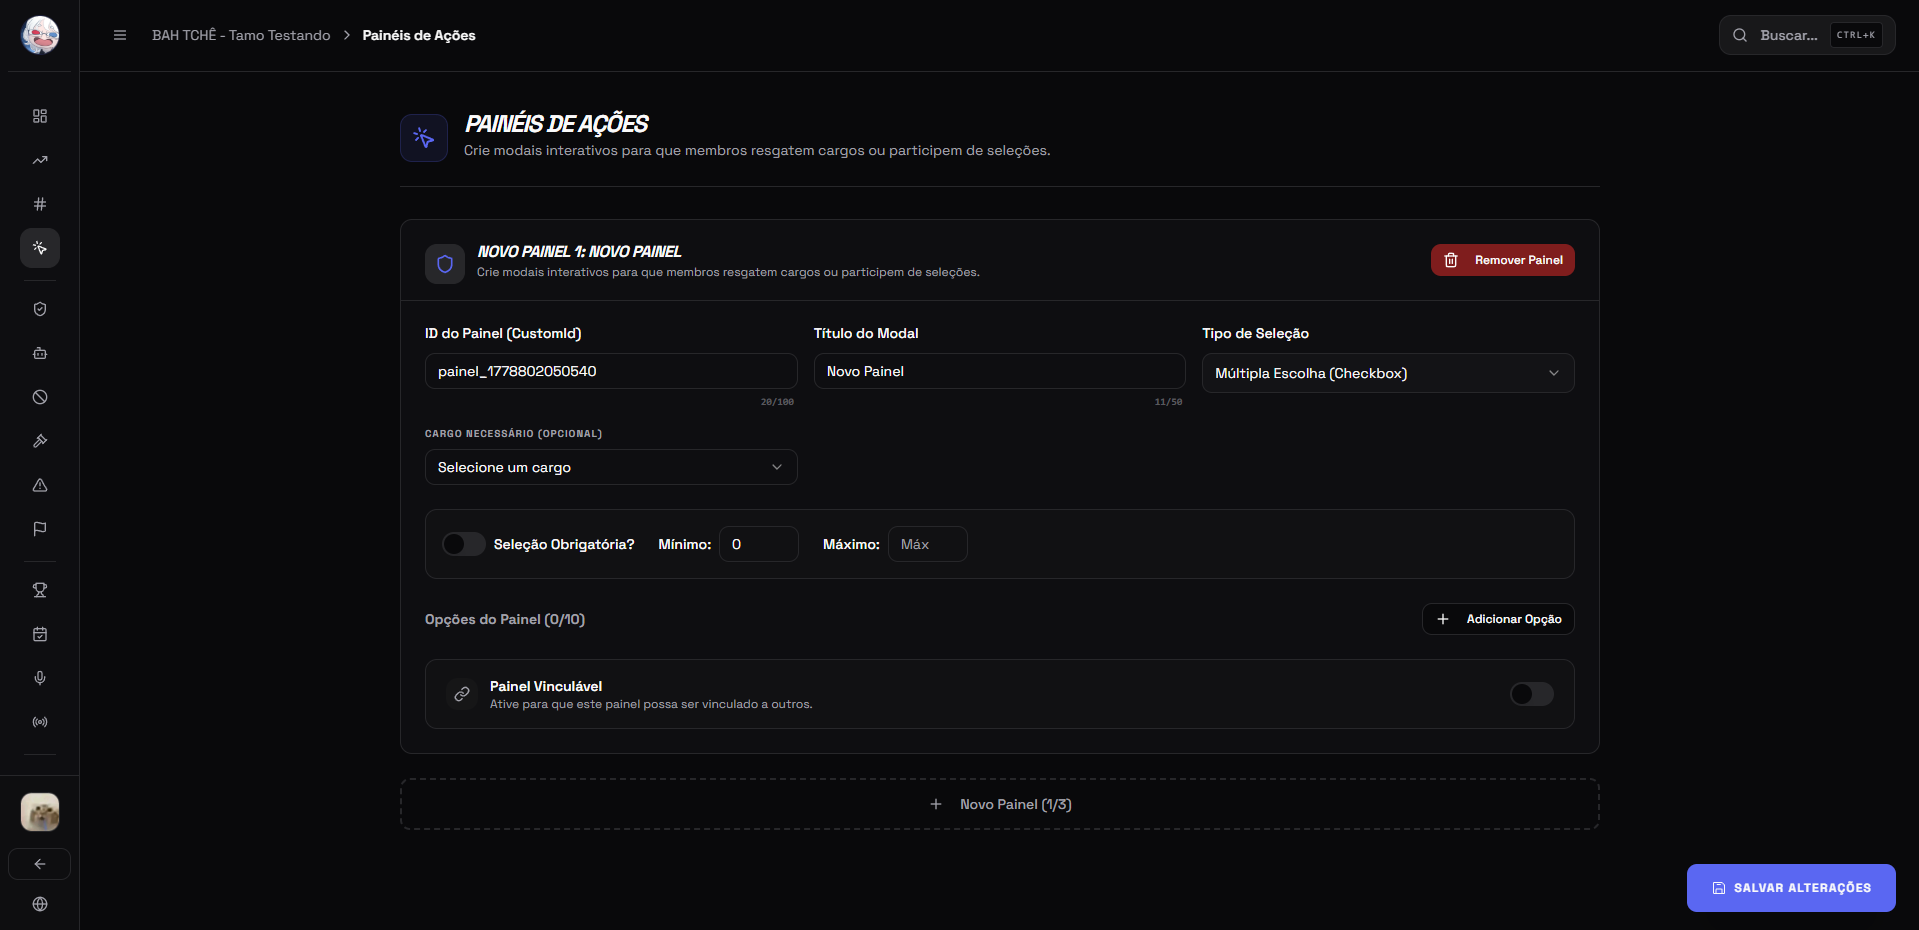Click the Remover Painel button
The height and width of the screenshot is (930, 1919).
(1503, 260)
